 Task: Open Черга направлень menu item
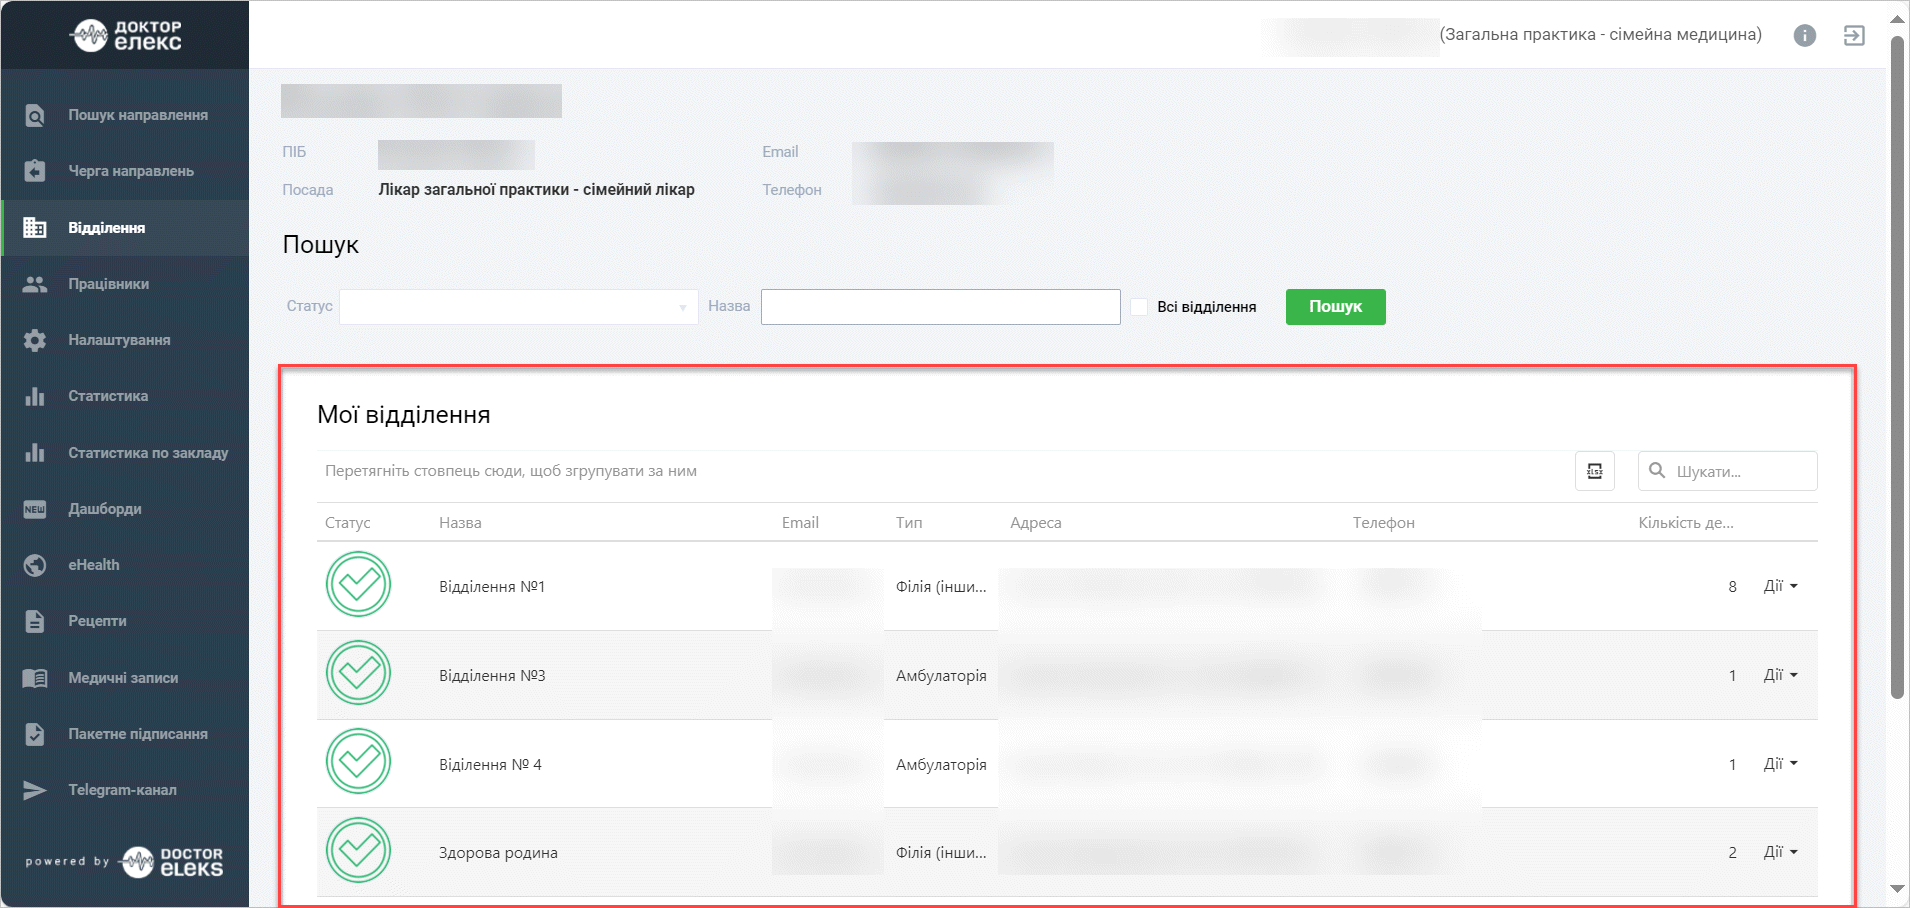point(130,171)
